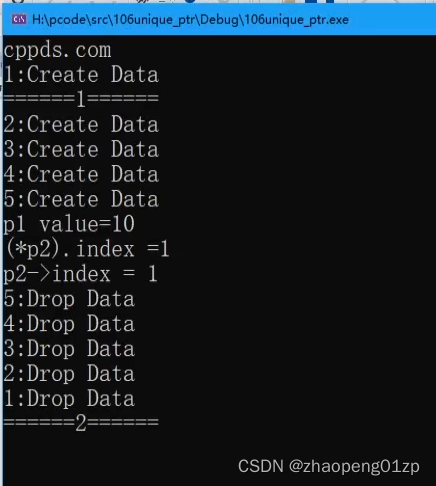Click the 106unique_ptr.exe title bar path
This screenshot has height=486, width=436.
(x=190, y=20)
